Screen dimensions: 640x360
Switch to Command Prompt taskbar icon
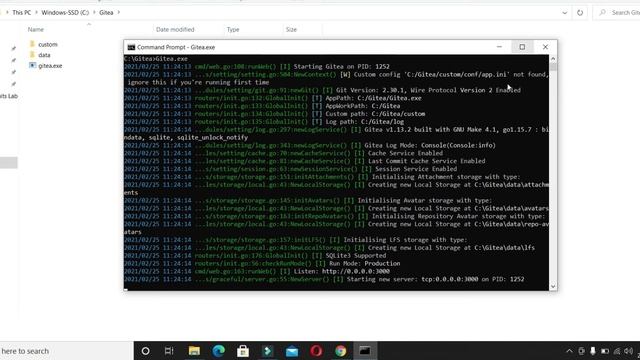[365, 351]
